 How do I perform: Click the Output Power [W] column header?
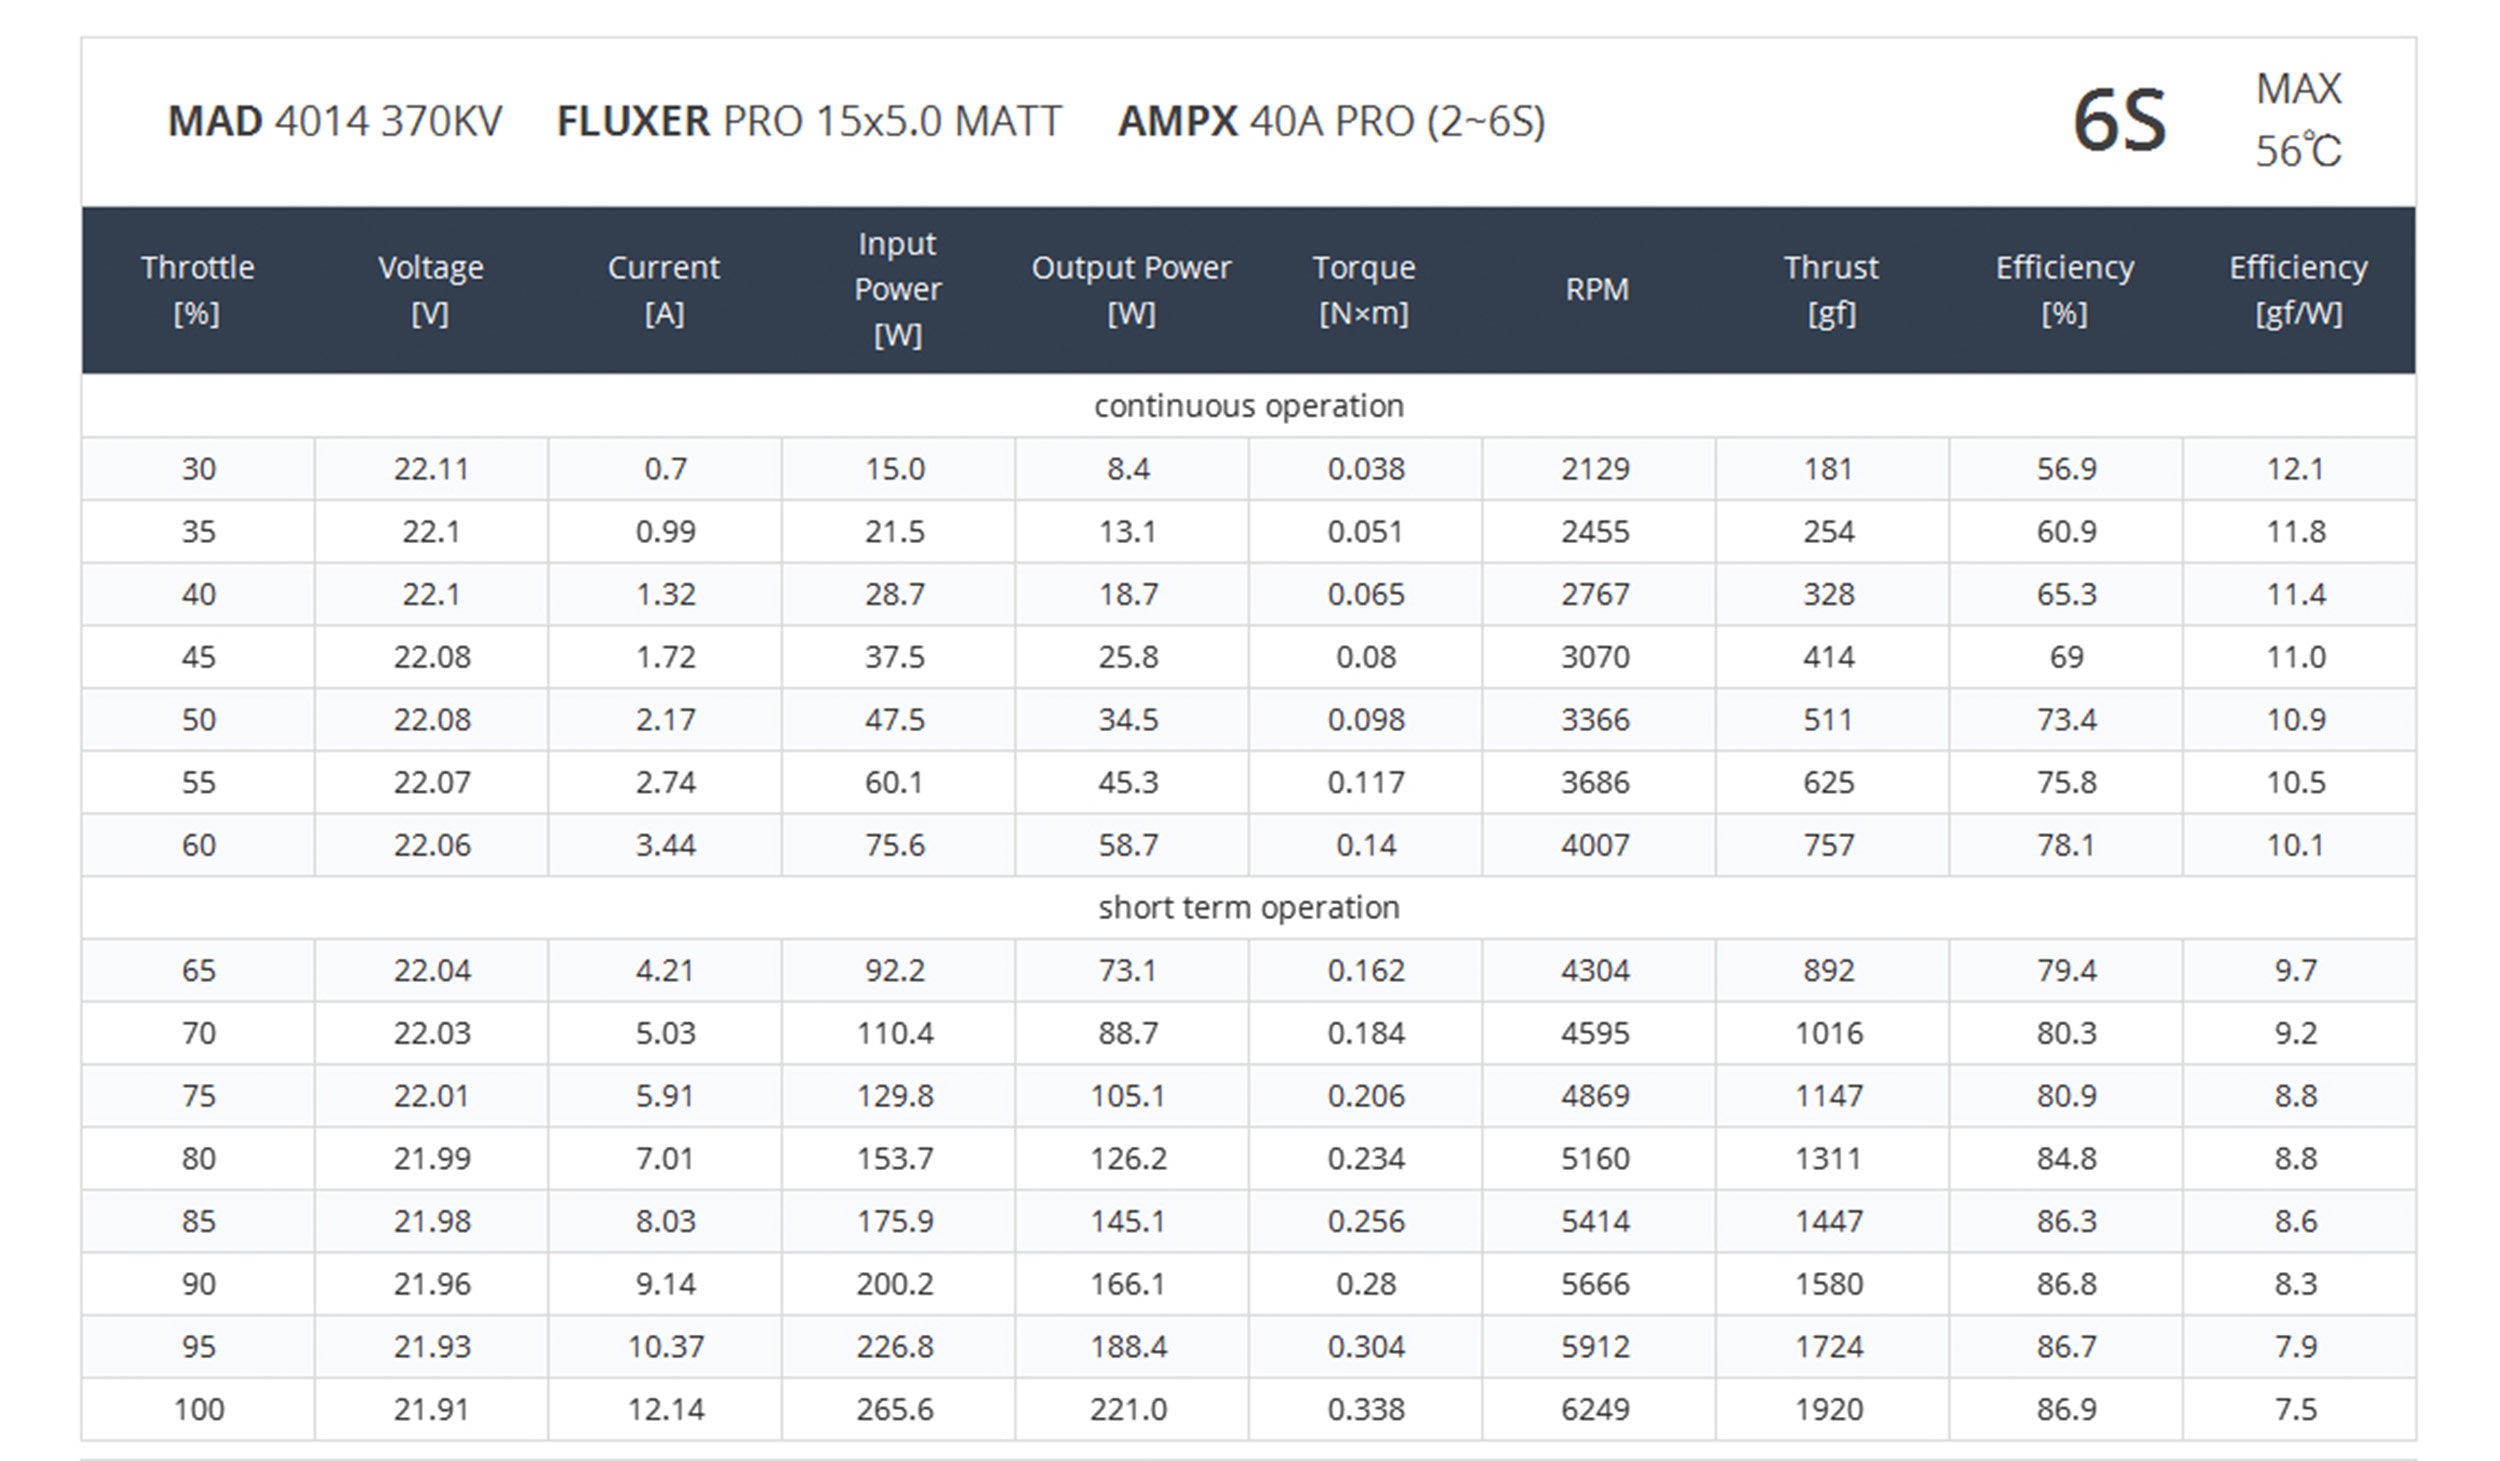coord(1131,290)
